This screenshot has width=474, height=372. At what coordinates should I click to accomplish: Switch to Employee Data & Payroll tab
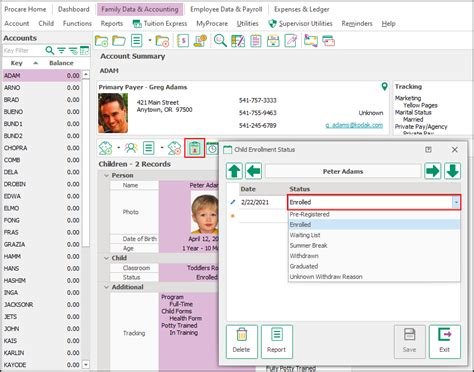click(x=226, y=9)
